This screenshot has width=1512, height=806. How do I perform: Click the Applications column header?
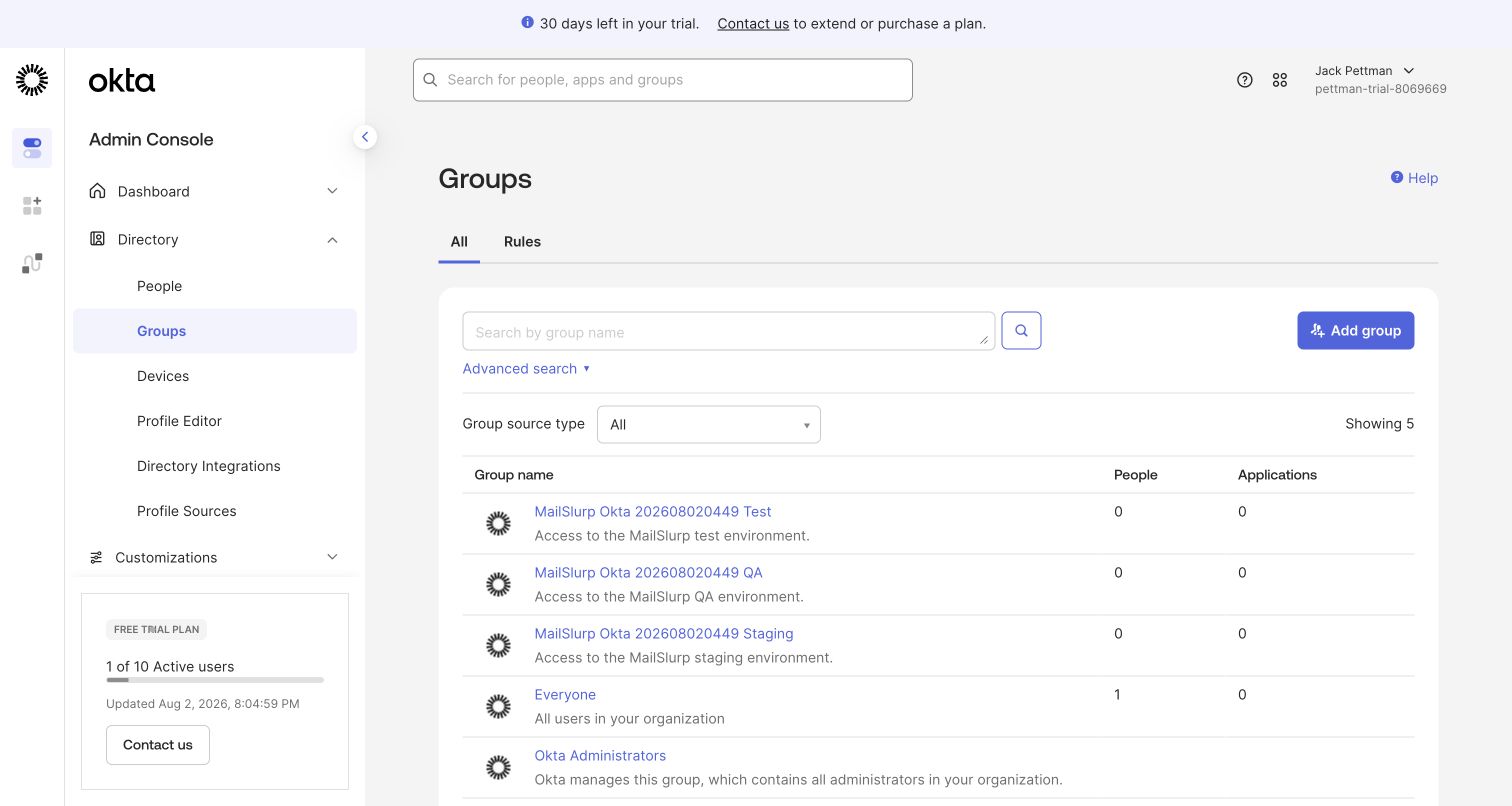[x=1277, y=475]
